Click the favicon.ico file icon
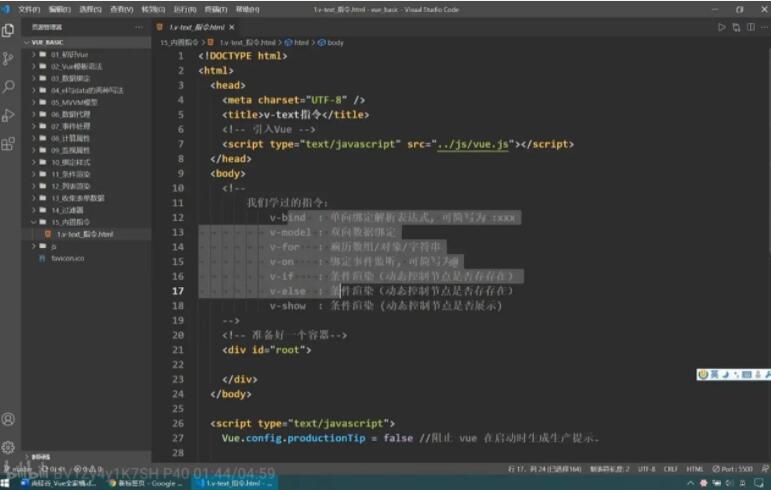771x490 pixels. click(42, 258)
